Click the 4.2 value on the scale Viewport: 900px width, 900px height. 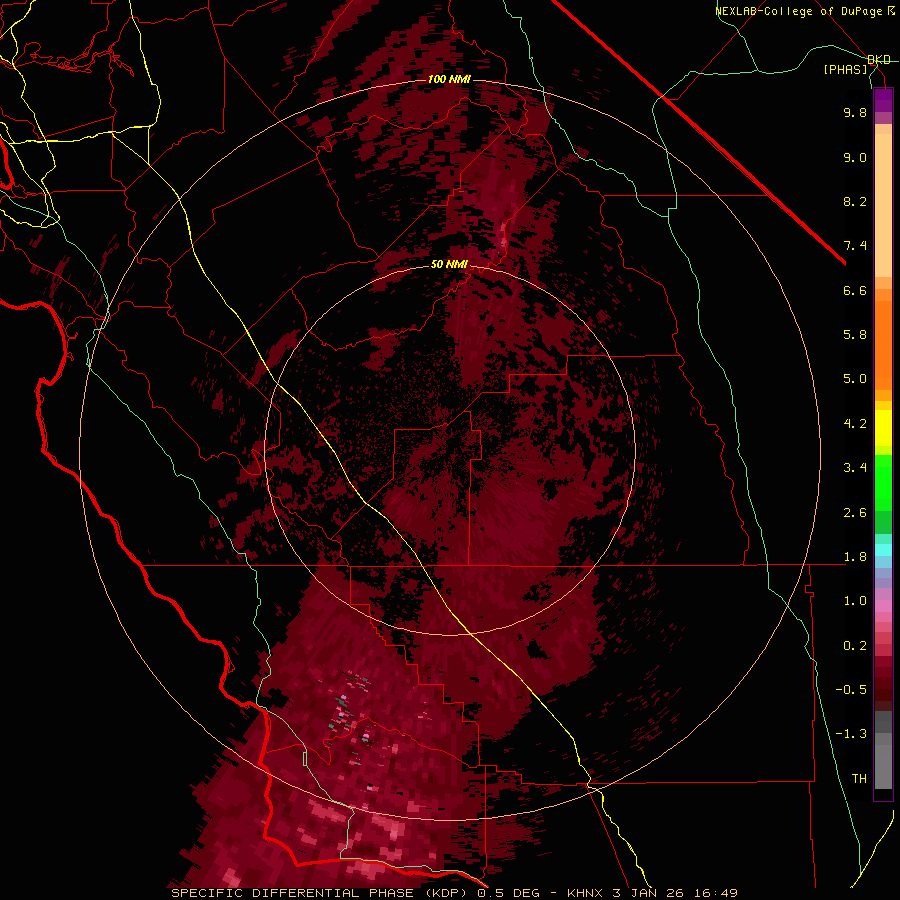855,424
